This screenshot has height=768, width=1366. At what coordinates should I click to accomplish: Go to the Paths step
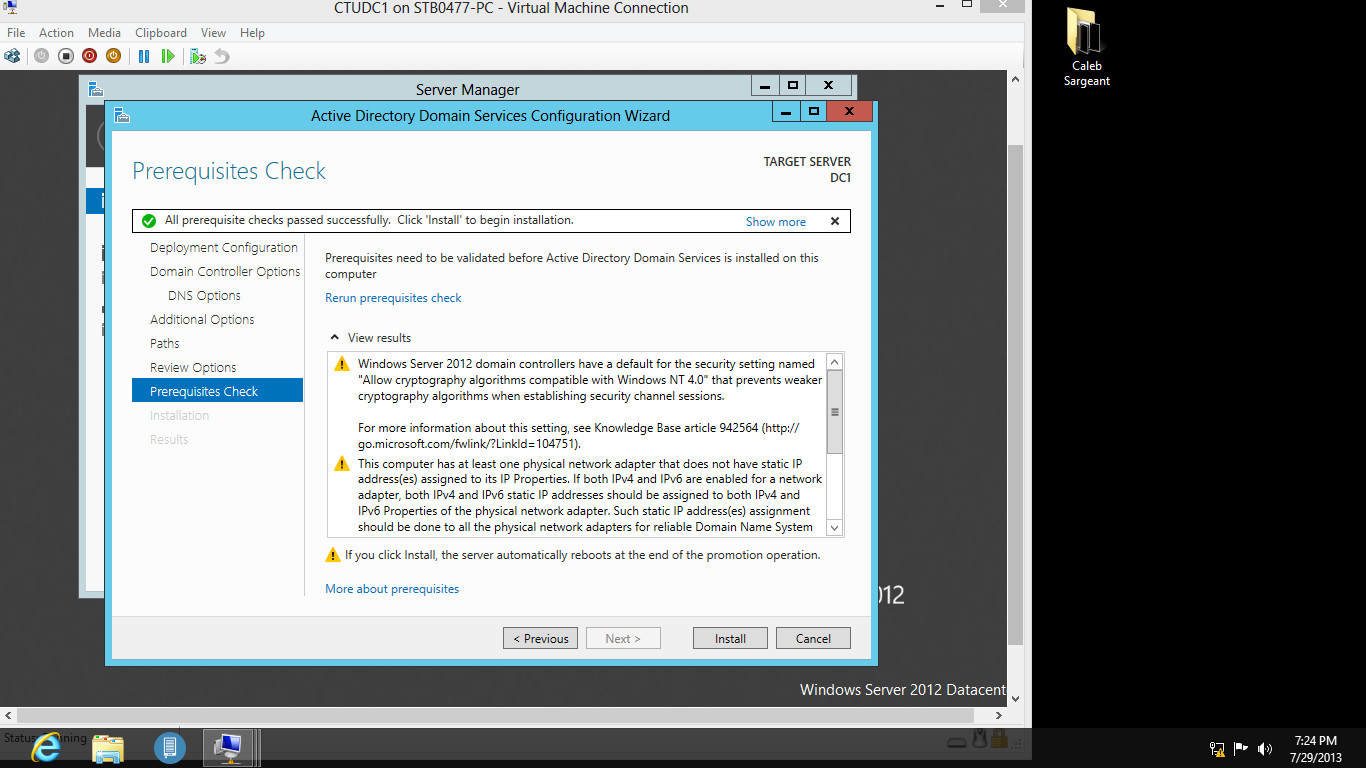coord(165,343)
